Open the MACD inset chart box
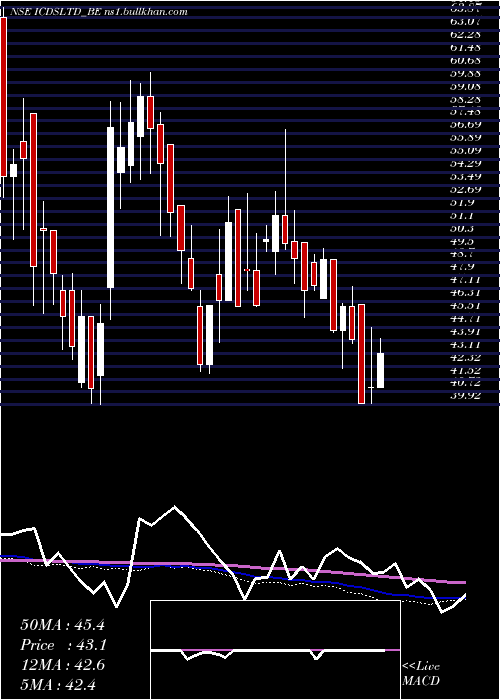Image resolution: width=500 pixels, height=700 pixels. coord(275,650)
